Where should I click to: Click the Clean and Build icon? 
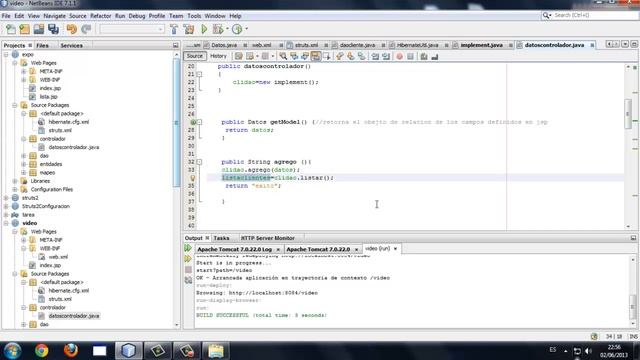pyautogui.click(x=189, y=29)
